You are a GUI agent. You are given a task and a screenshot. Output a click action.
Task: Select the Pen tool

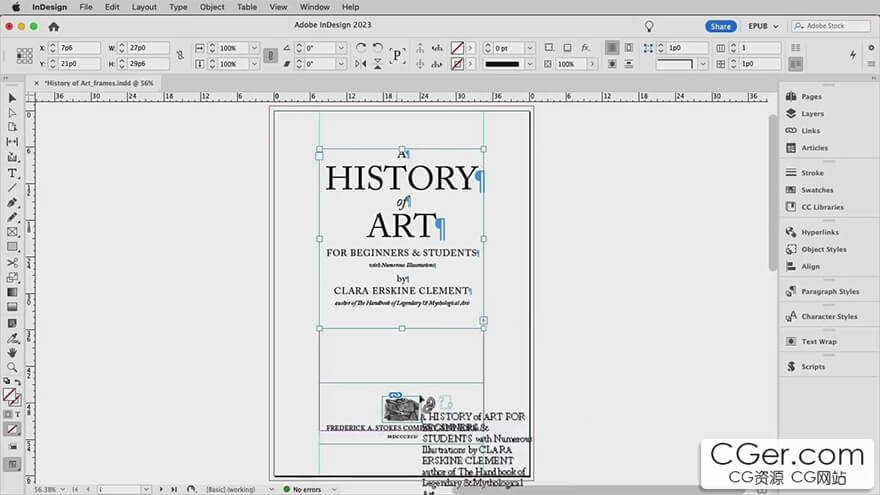(12, 203)
